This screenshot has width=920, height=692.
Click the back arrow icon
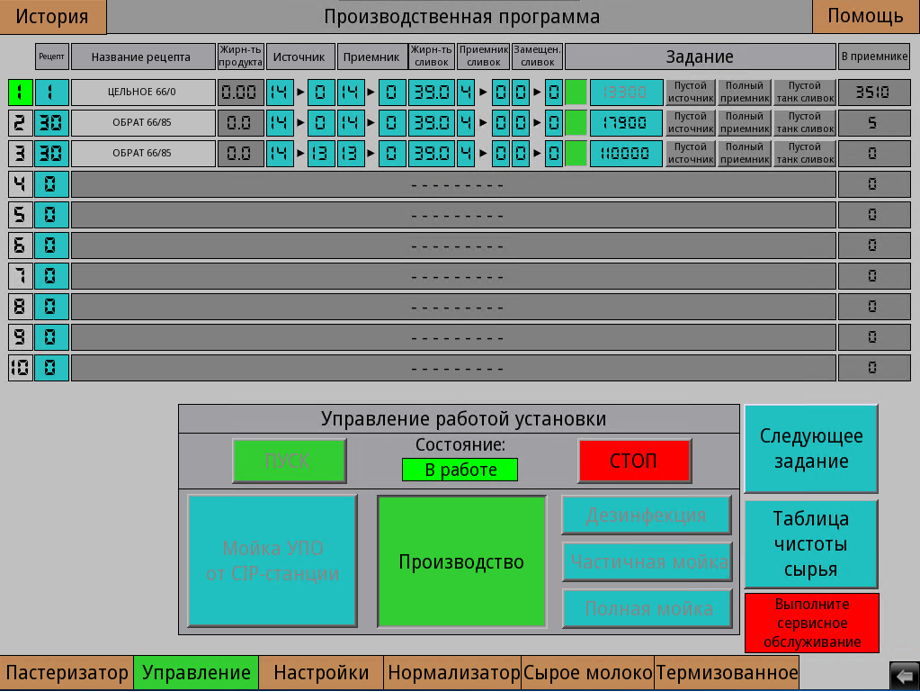pos(903,676)
